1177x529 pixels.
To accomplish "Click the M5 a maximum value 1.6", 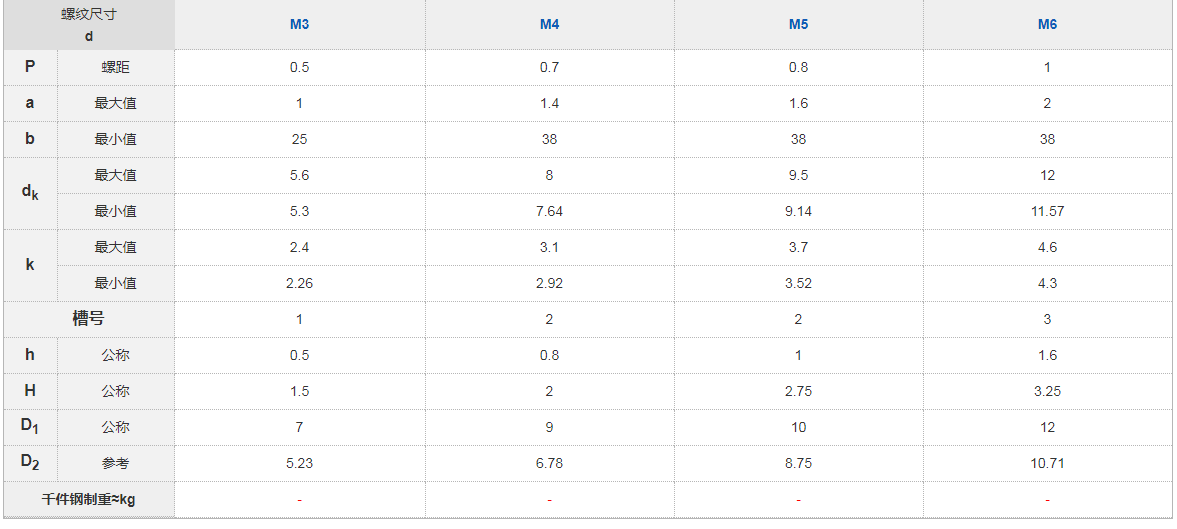I will click(x=798, y=103).
